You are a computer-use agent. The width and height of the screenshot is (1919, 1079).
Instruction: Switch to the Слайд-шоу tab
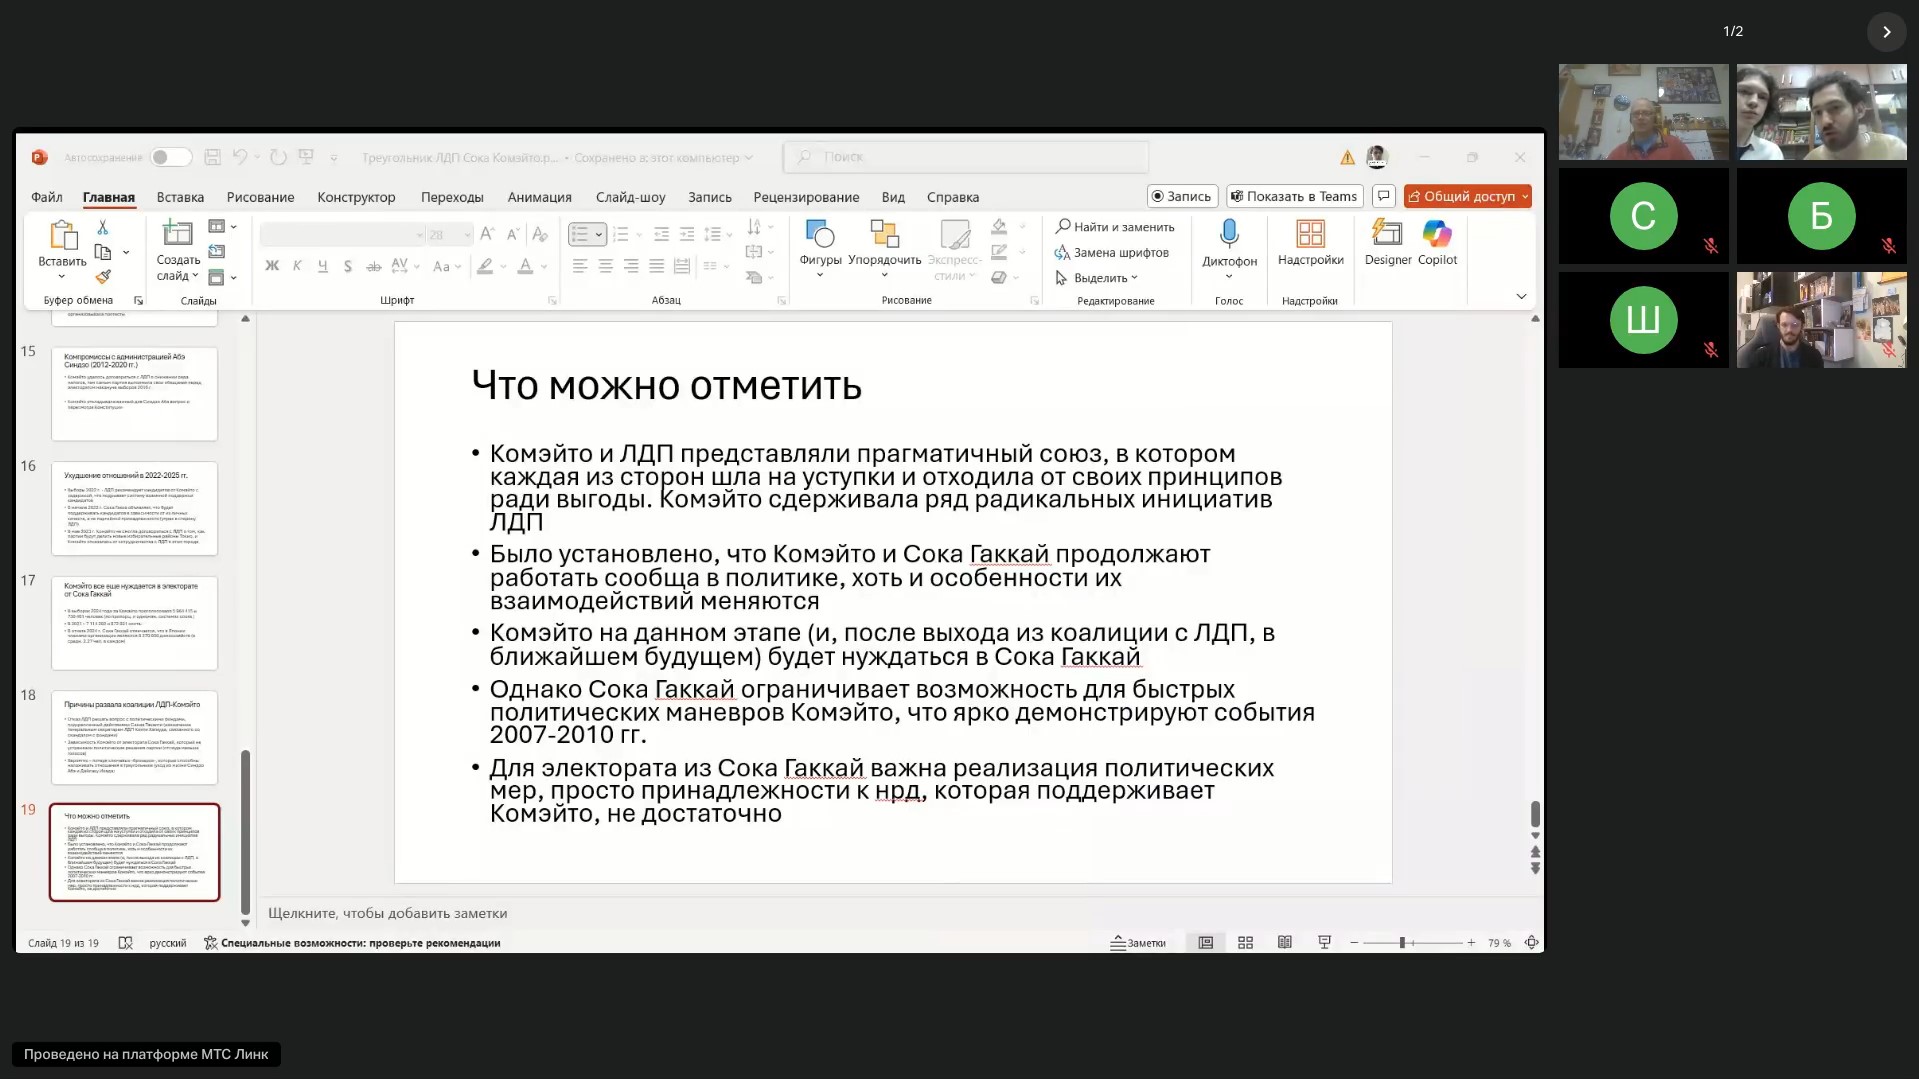pyautogui.click(x=630, y=197)
